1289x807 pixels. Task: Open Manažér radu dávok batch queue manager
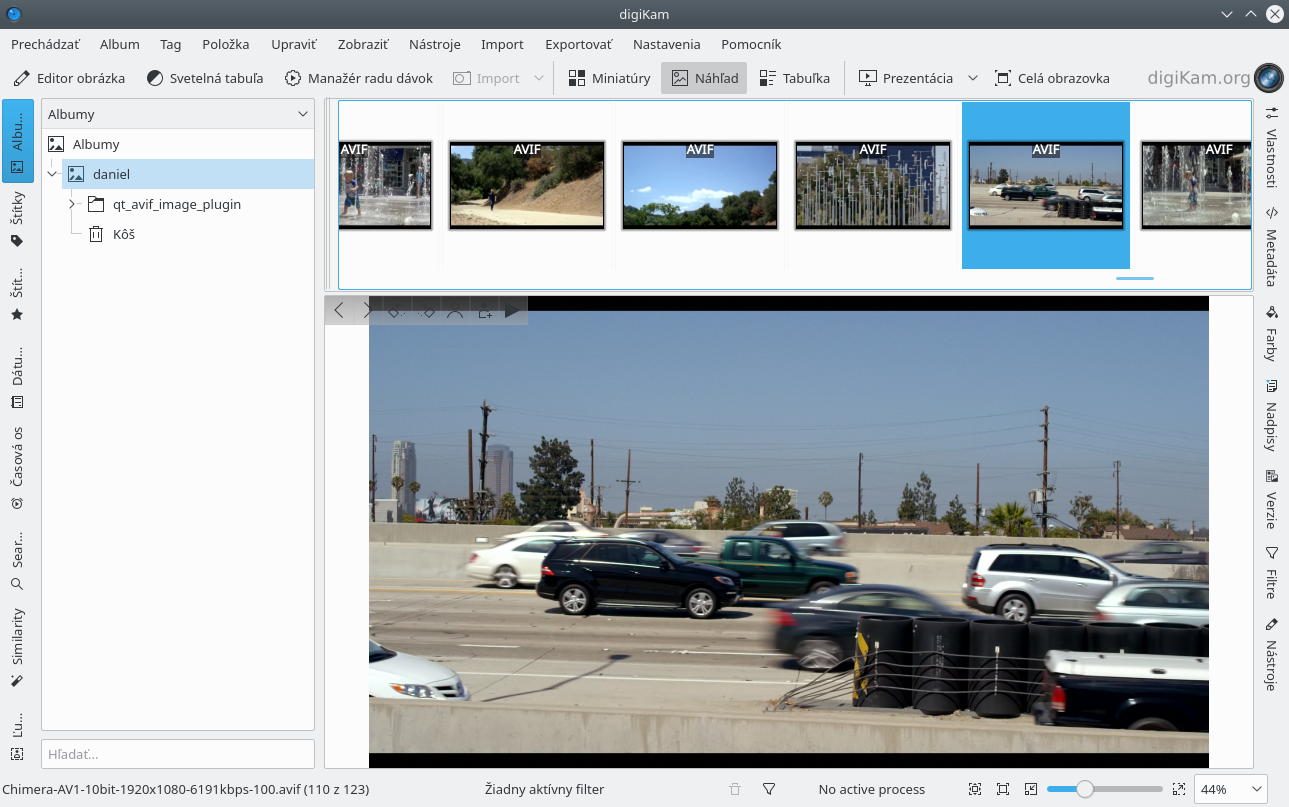[358, 78]
